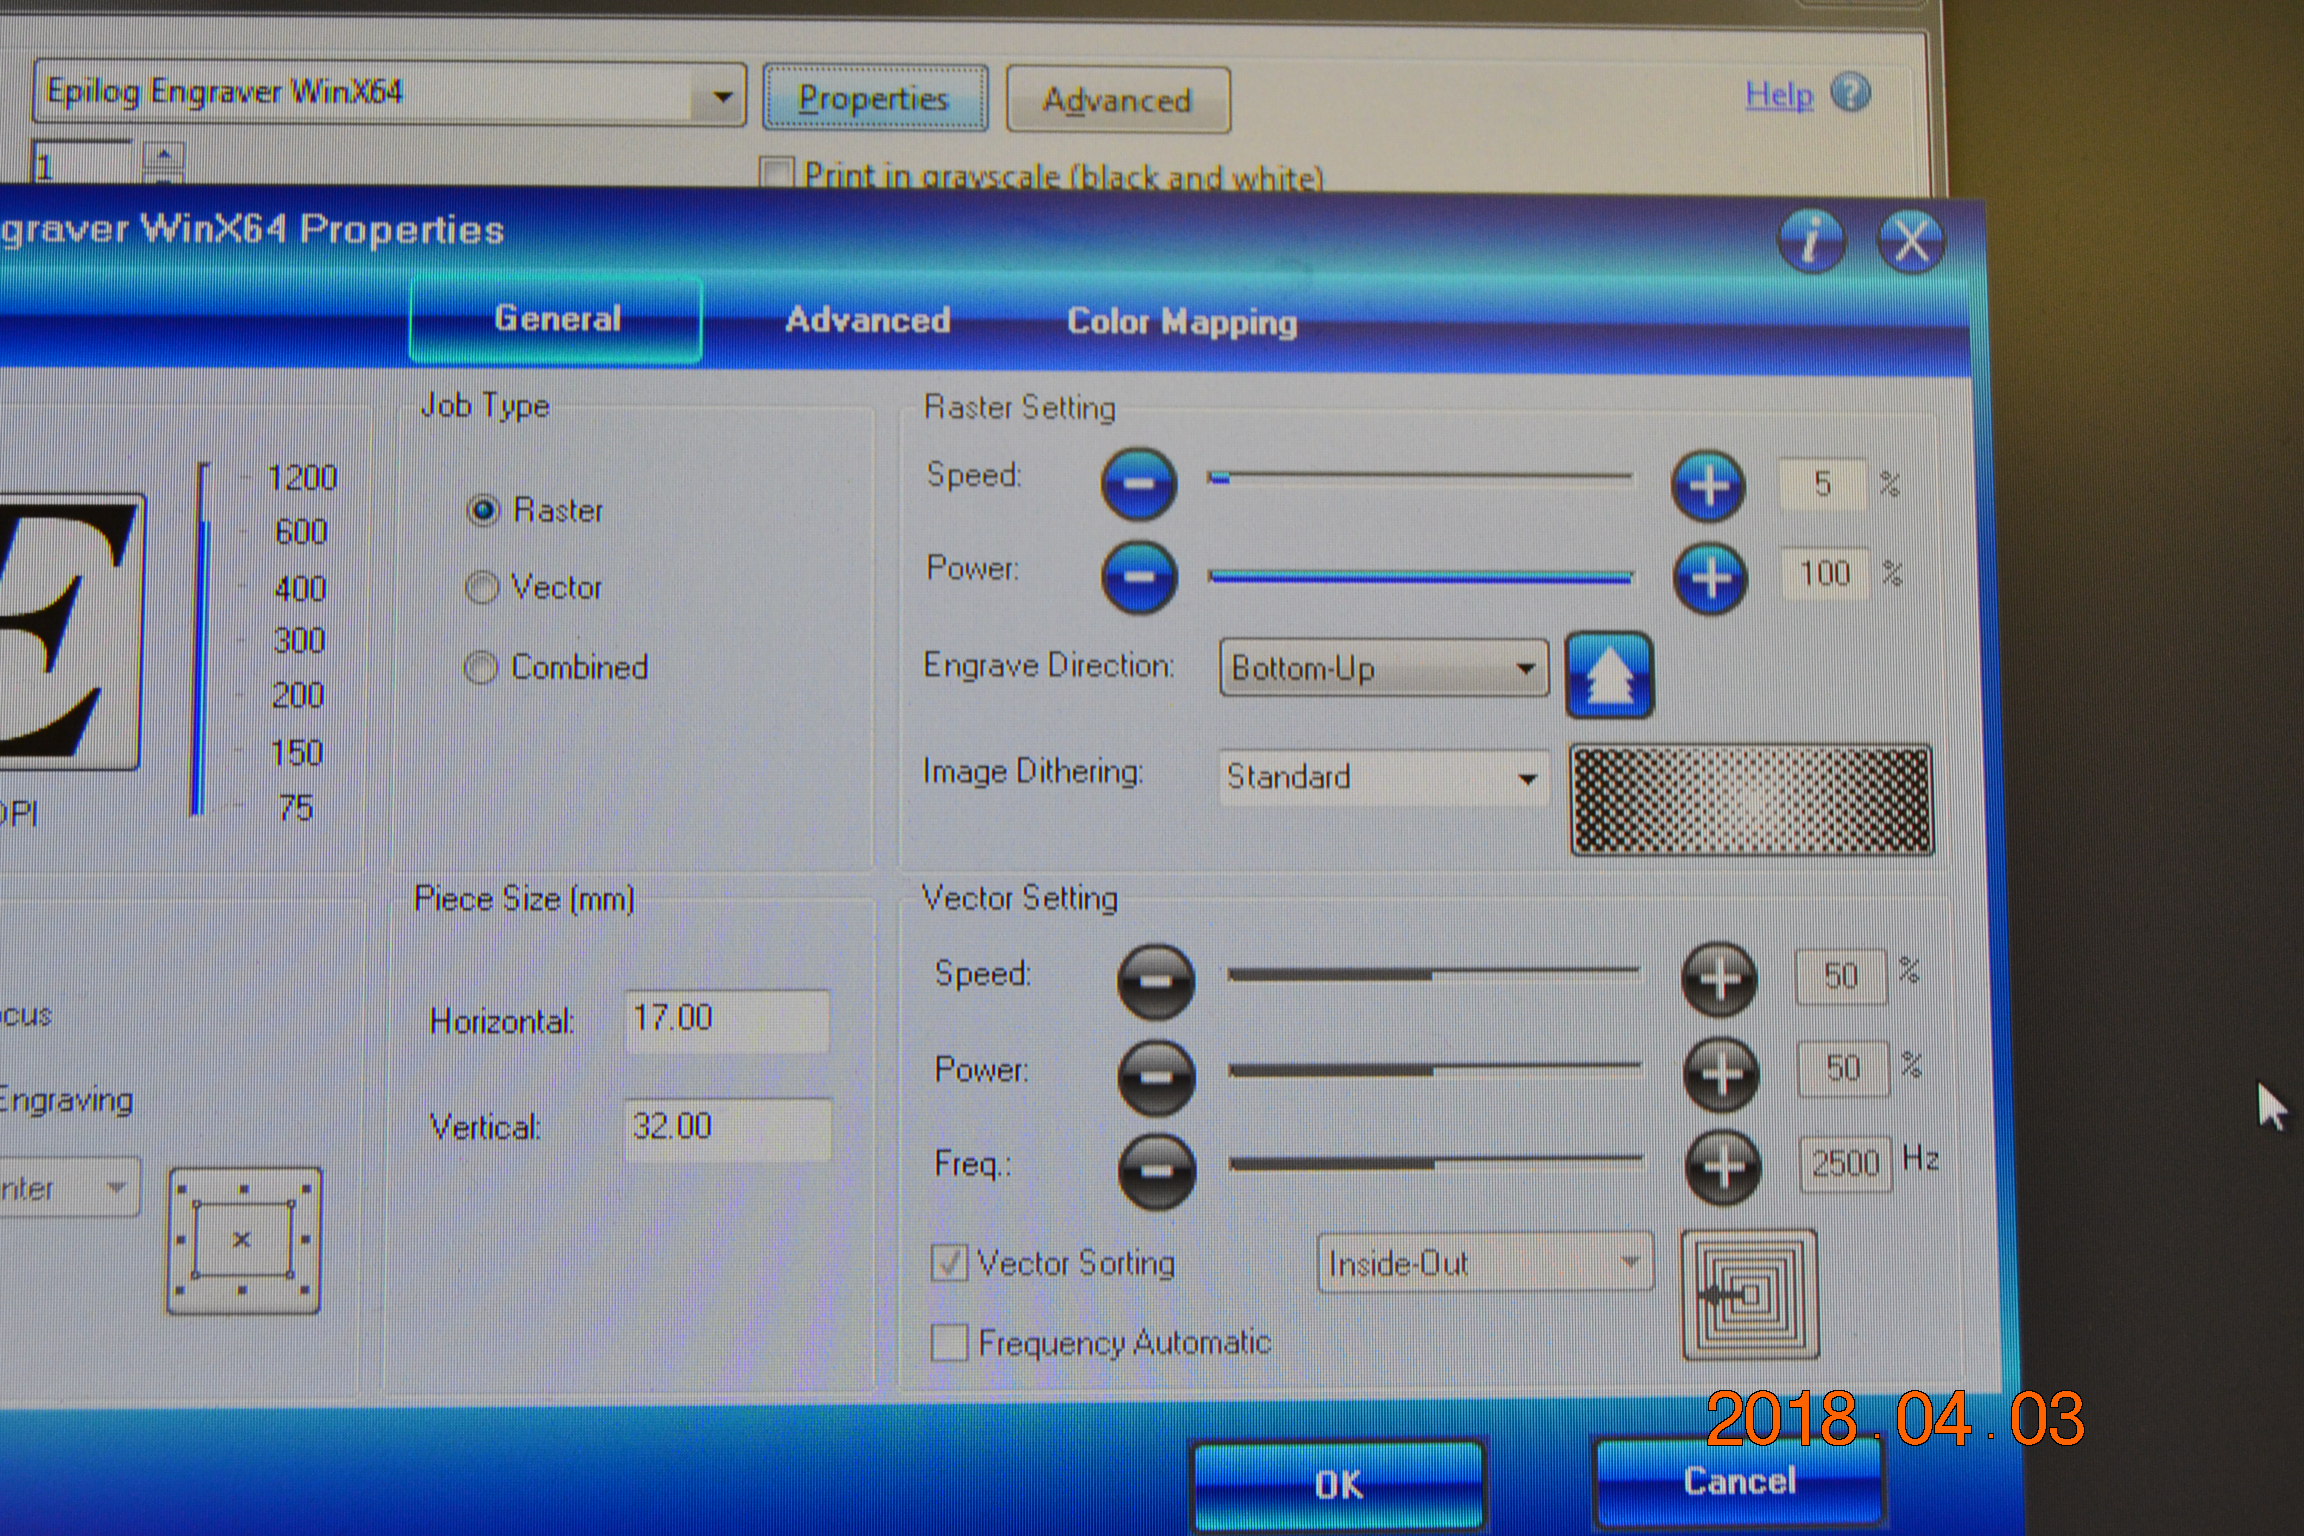Click the Vector Power 50 percent field
Viewport: 2304px width, 1536px height.
click(x=1843, y=1069)
